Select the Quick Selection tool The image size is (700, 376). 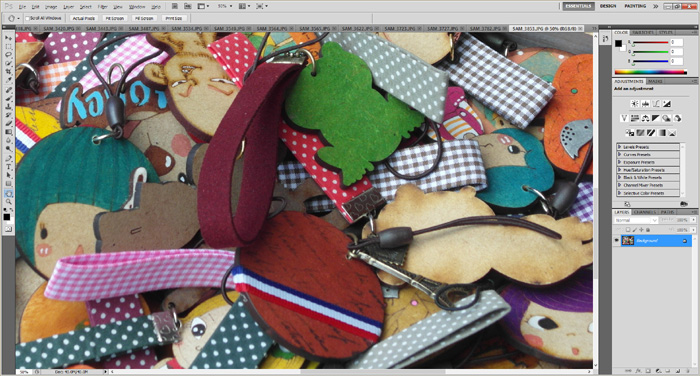point(8,63)
